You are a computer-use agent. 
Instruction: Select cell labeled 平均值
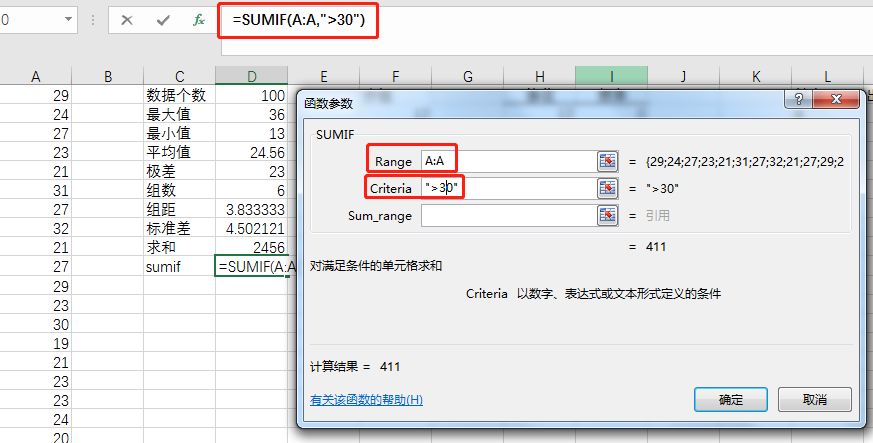[179, 152]
